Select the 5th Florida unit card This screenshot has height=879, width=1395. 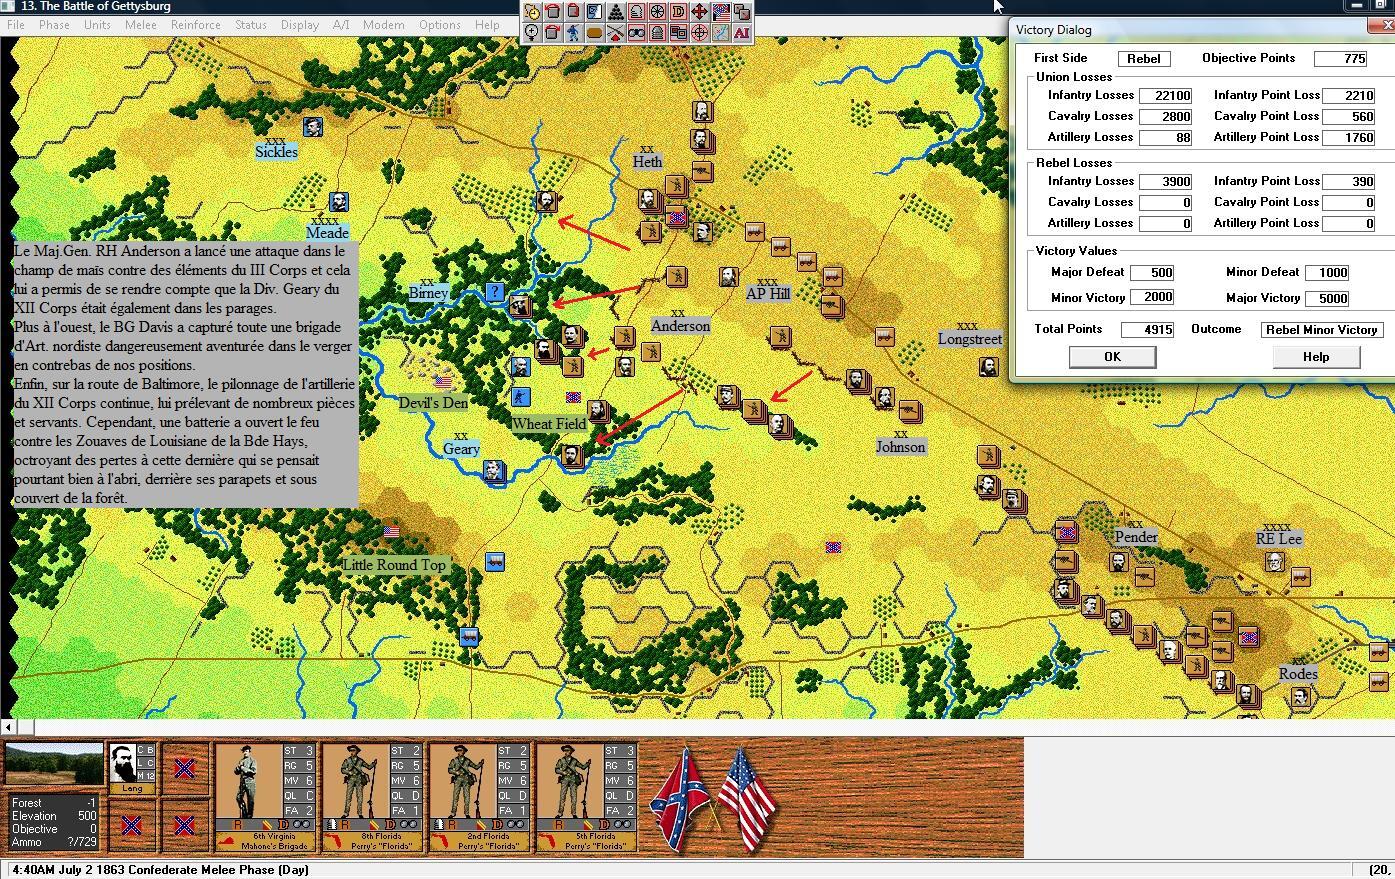[x=588, y=797]
